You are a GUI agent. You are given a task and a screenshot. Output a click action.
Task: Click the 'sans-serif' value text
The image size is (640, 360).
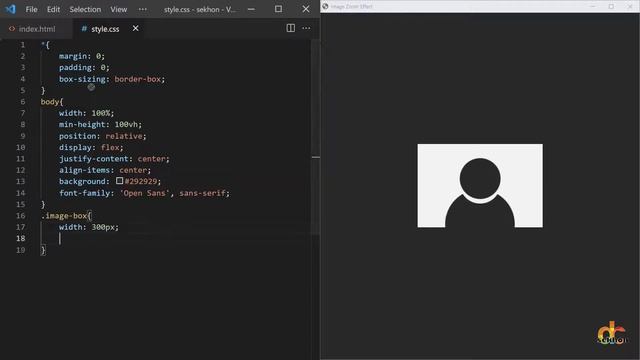point(202,193)
